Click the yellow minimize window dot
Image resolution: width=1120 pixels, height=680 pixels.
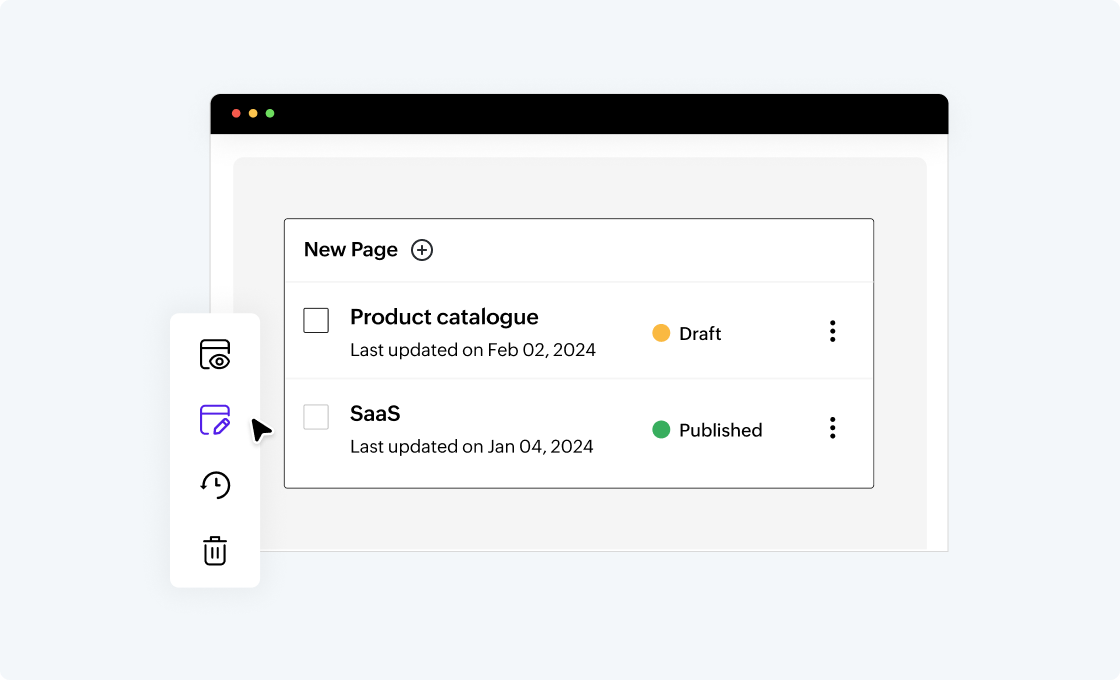pos(253,113)
